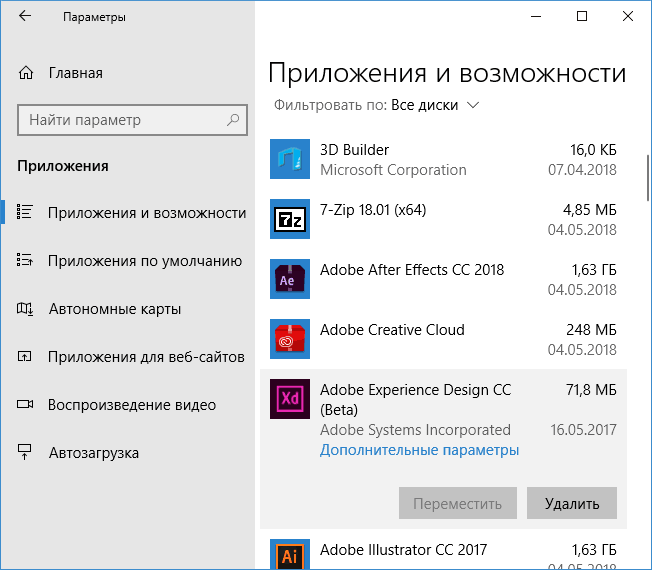Click the search magnifier icon
The image size is (652, 570).
(x=233, y=120)
